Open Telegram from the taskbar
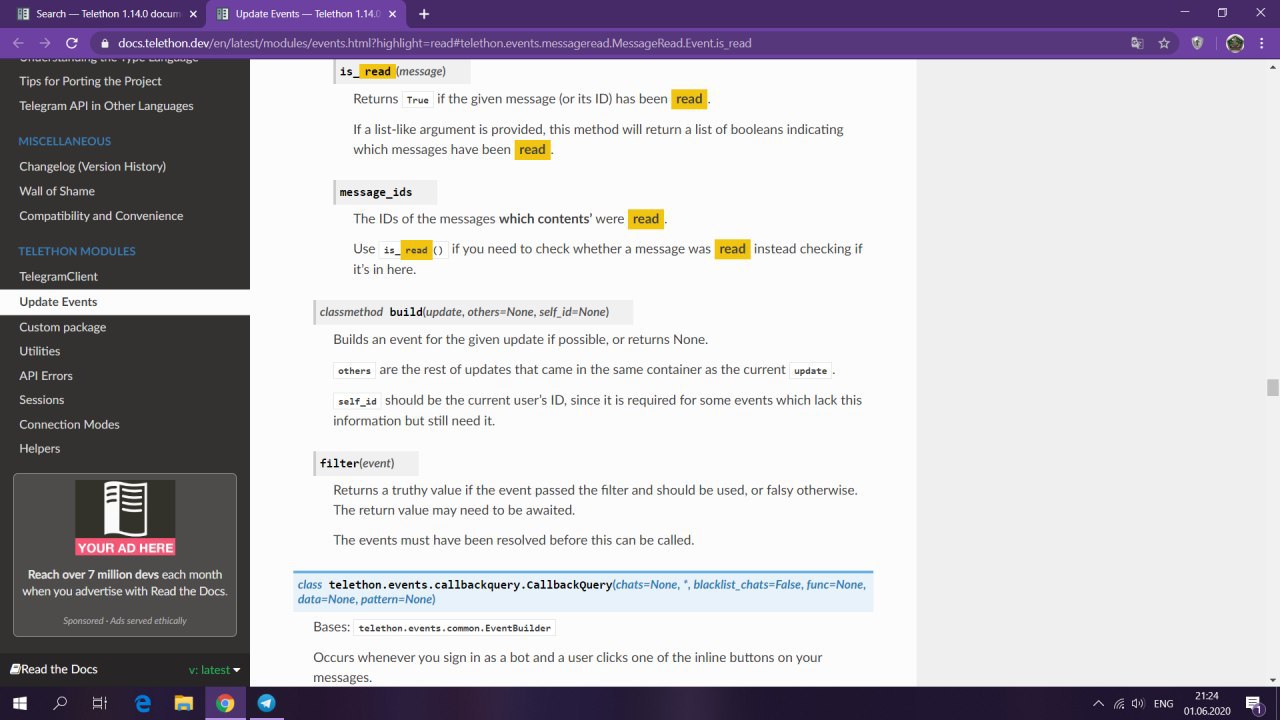The height and width of the screenshot is (720, 1280). click(x=266, y=703)
